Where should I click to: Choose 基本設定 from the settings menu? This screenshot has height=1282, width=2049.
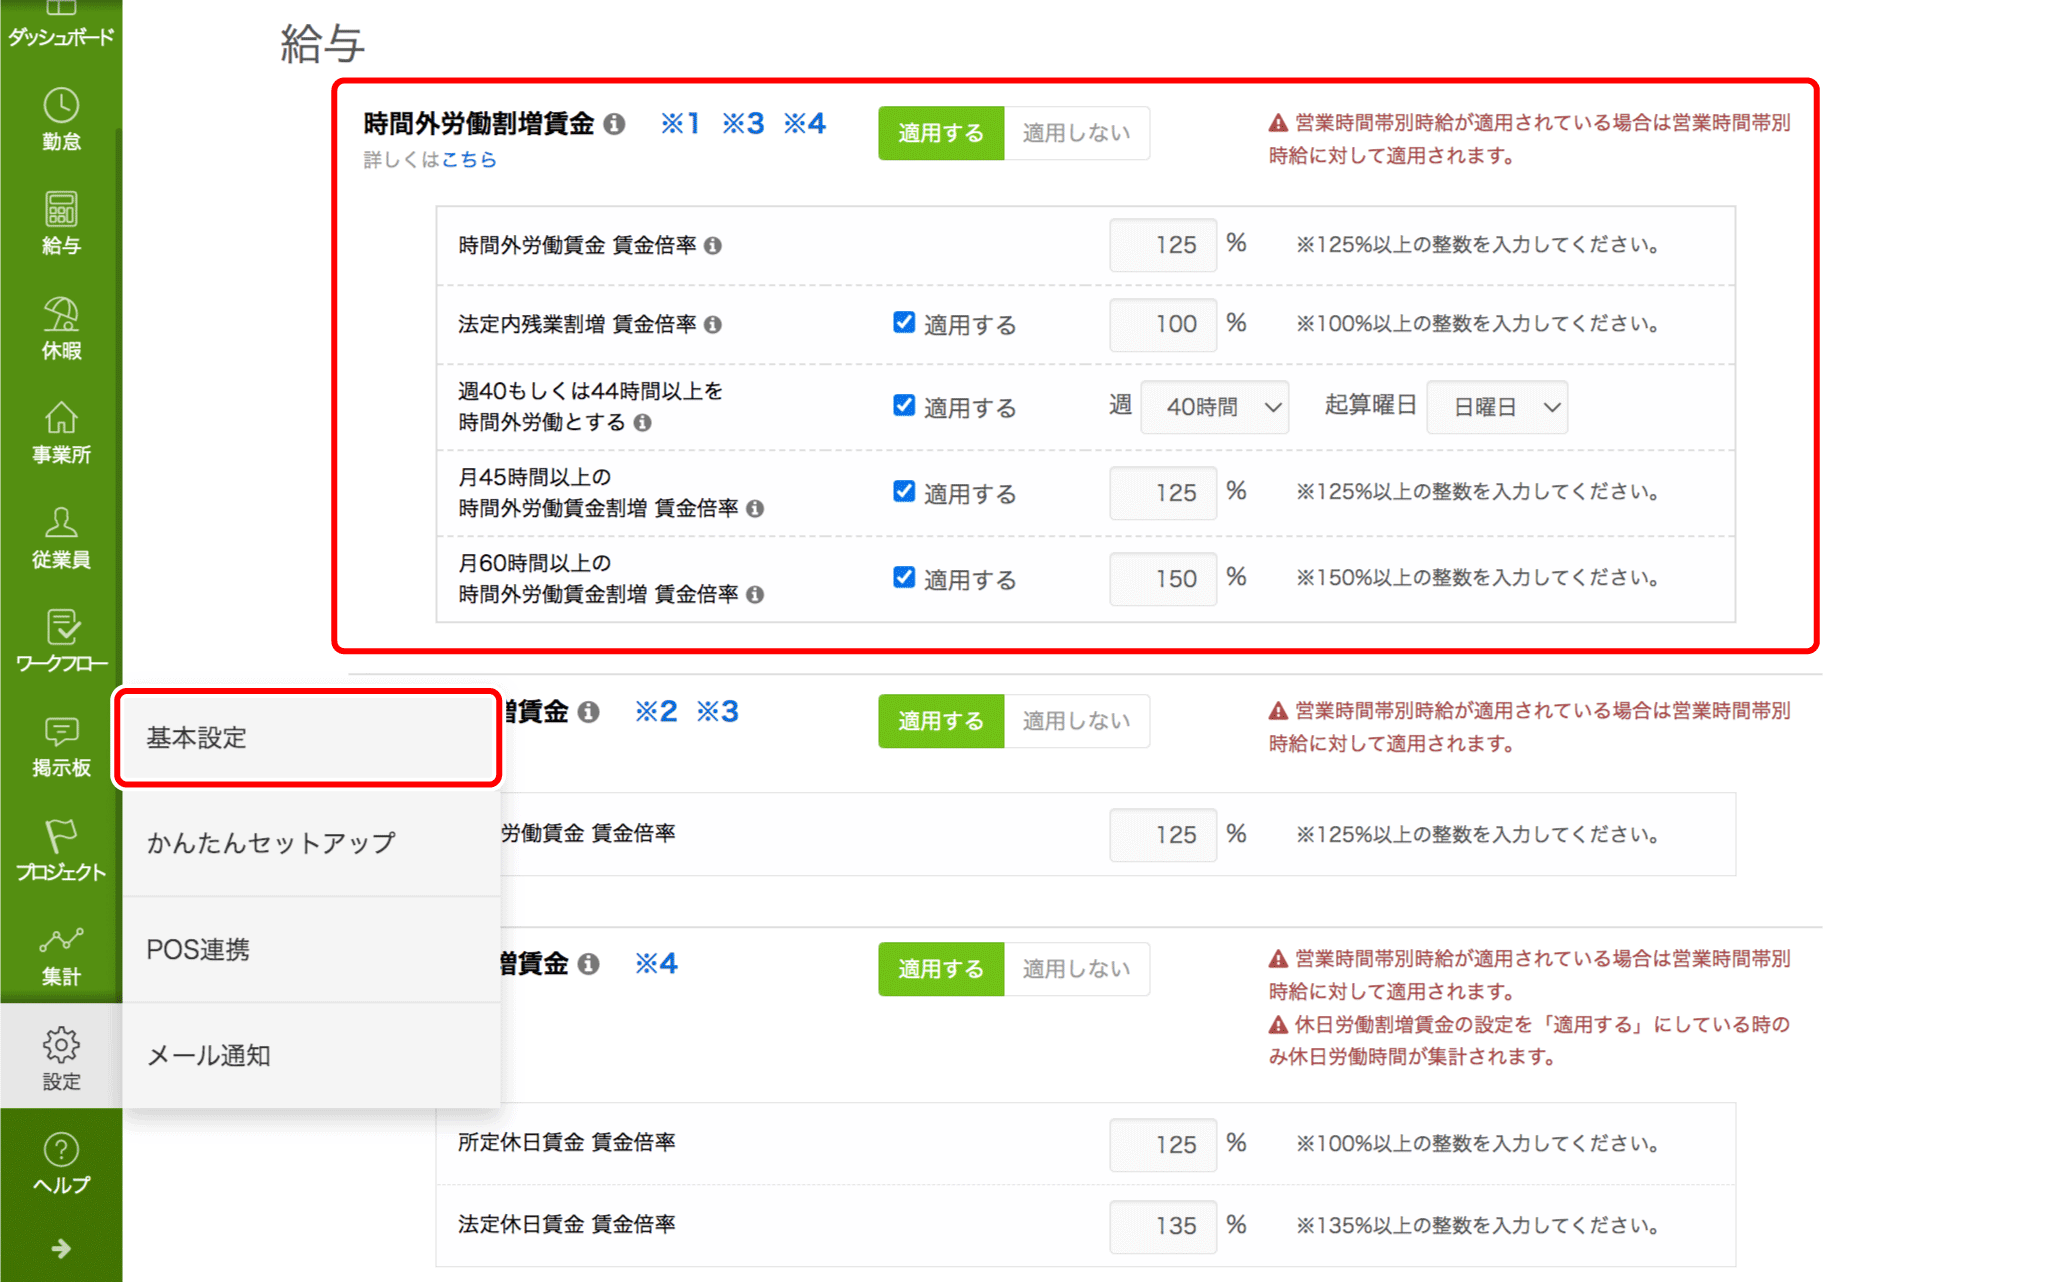[308, 738]
